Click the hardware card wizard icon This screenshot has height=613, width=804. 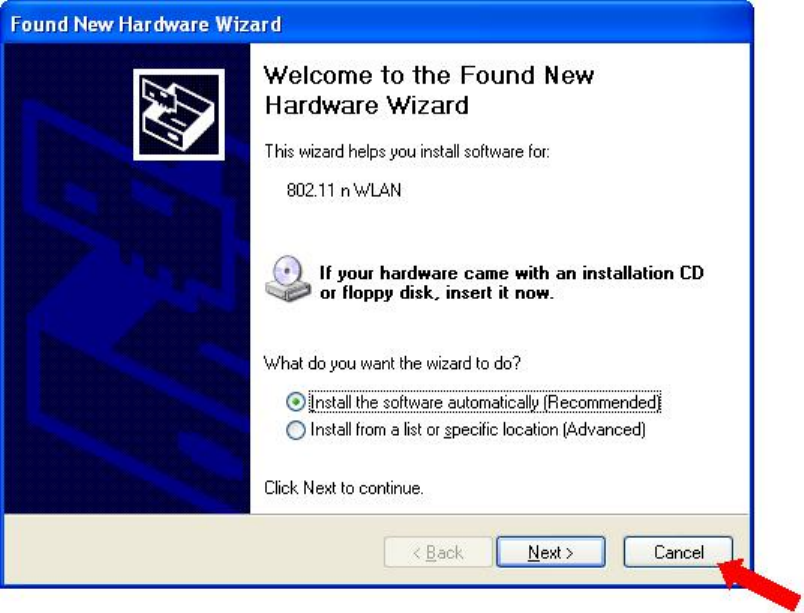tap(179, 114)
